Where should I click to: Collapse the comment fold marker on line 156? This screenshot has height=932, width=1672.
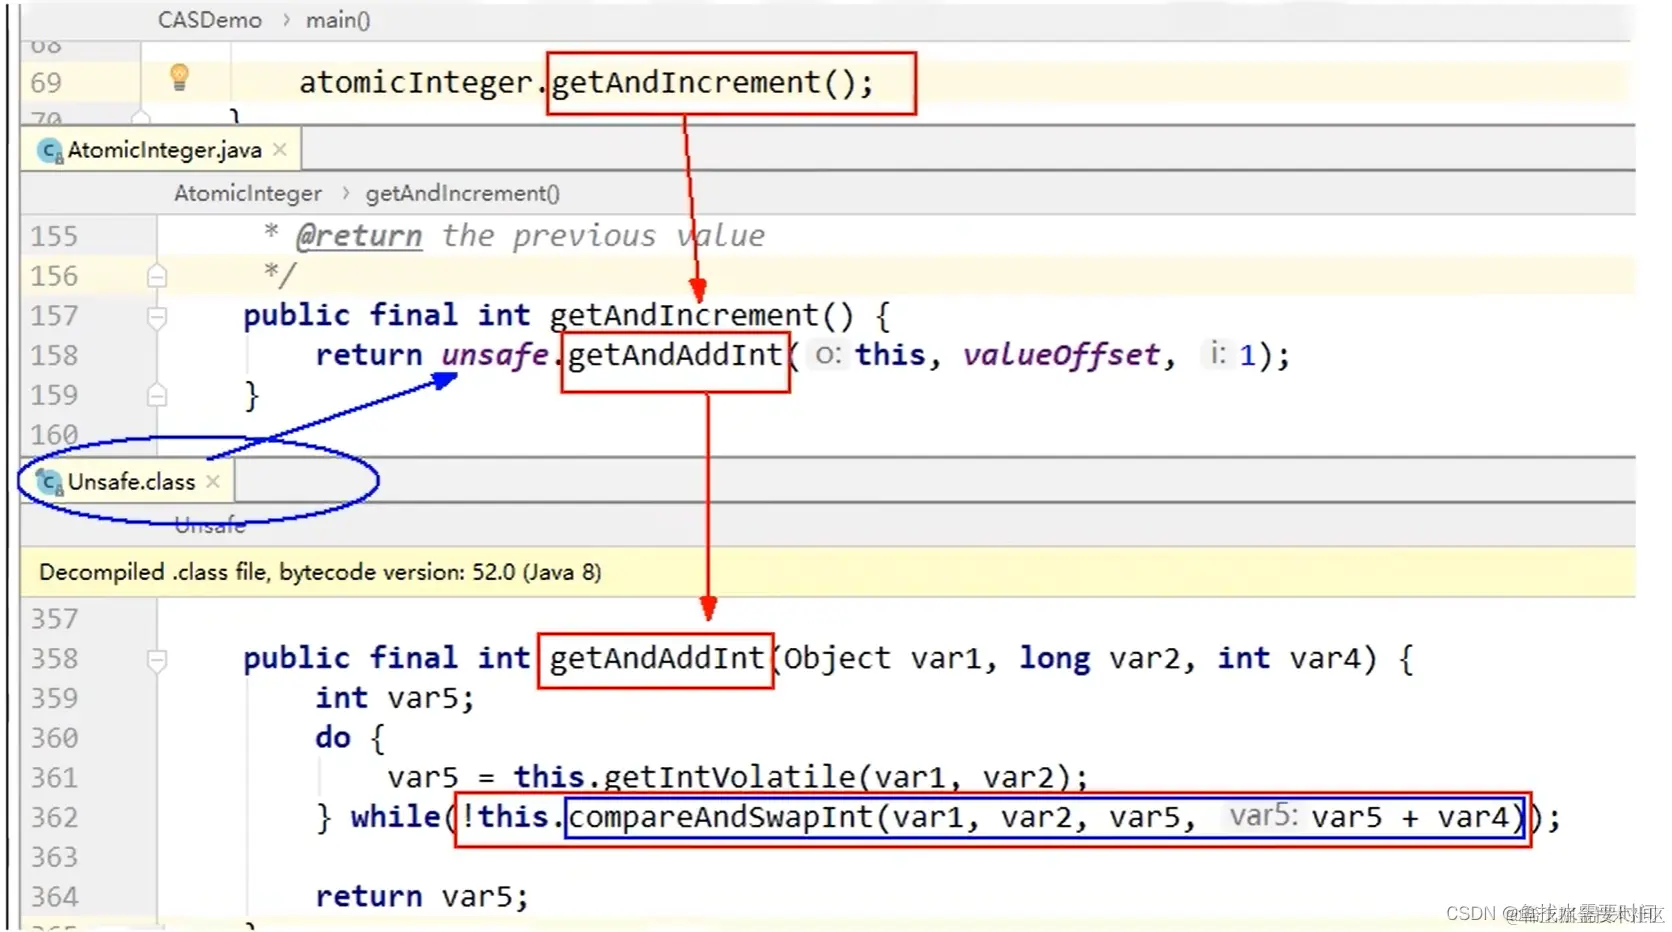pos(157,276)
